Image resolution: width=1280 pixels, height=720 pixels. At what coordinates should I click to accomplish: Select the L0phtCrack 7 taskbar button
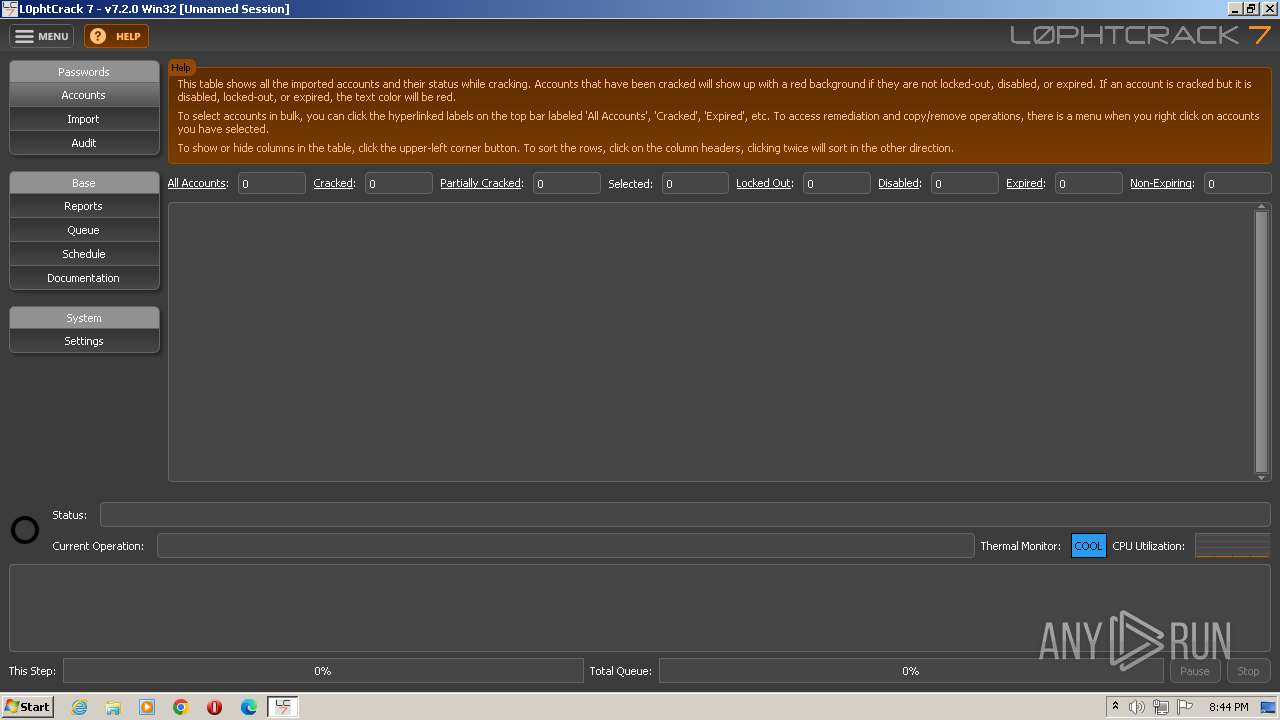283,707
